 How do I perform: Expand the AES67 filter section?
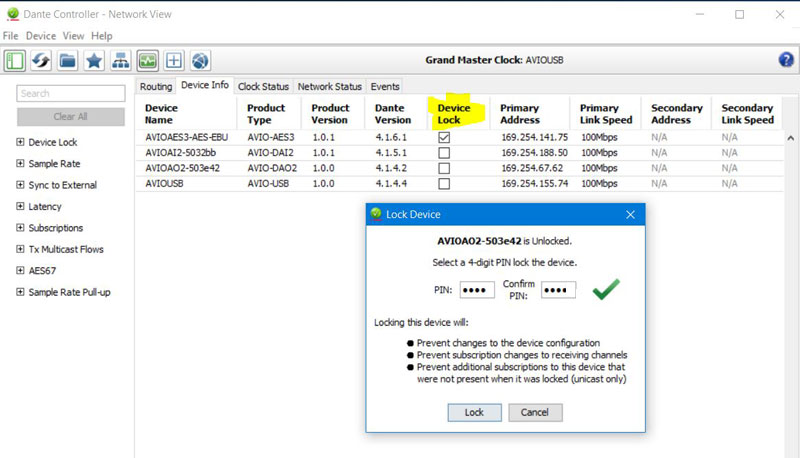(x=20, y=271)
